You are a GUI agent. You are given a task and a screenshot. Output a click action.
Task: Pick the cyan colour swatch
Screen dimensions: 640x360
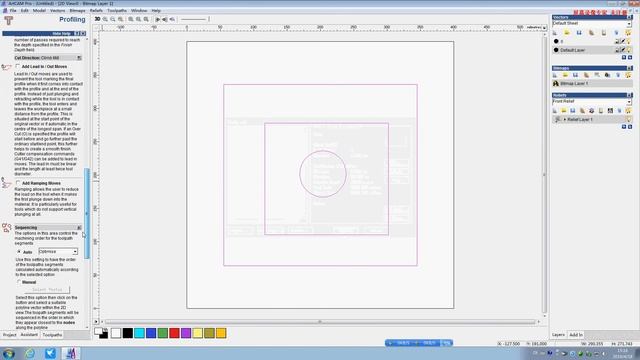click(x=139, y=333)
